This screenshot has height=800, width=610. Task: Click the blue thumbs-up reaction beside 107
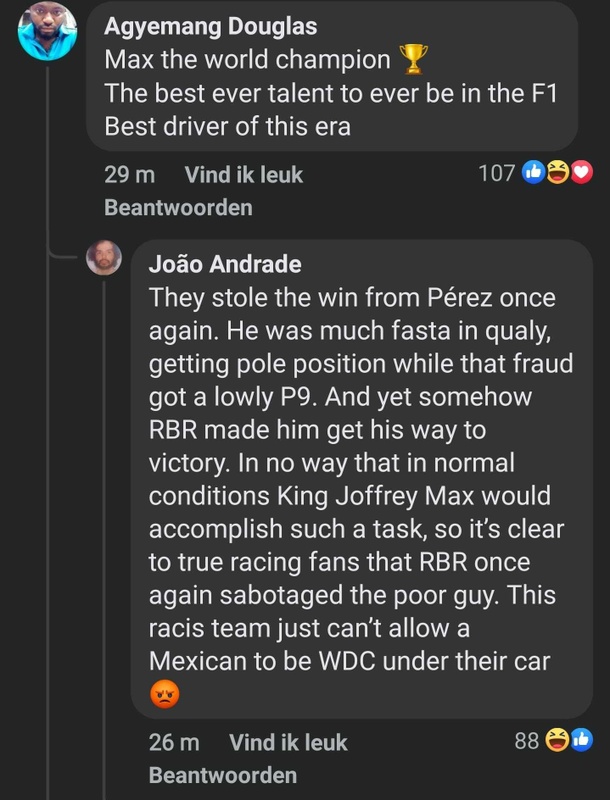pyautogui.click(x=533, y=174)
